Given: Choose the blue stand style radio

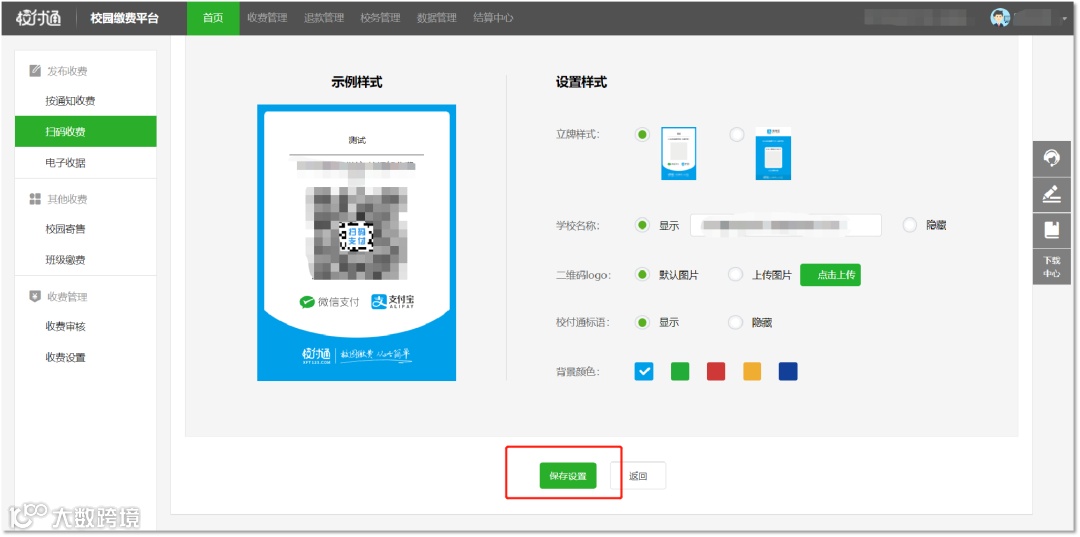Looking at the screenshot, I should tap(736, 134).
